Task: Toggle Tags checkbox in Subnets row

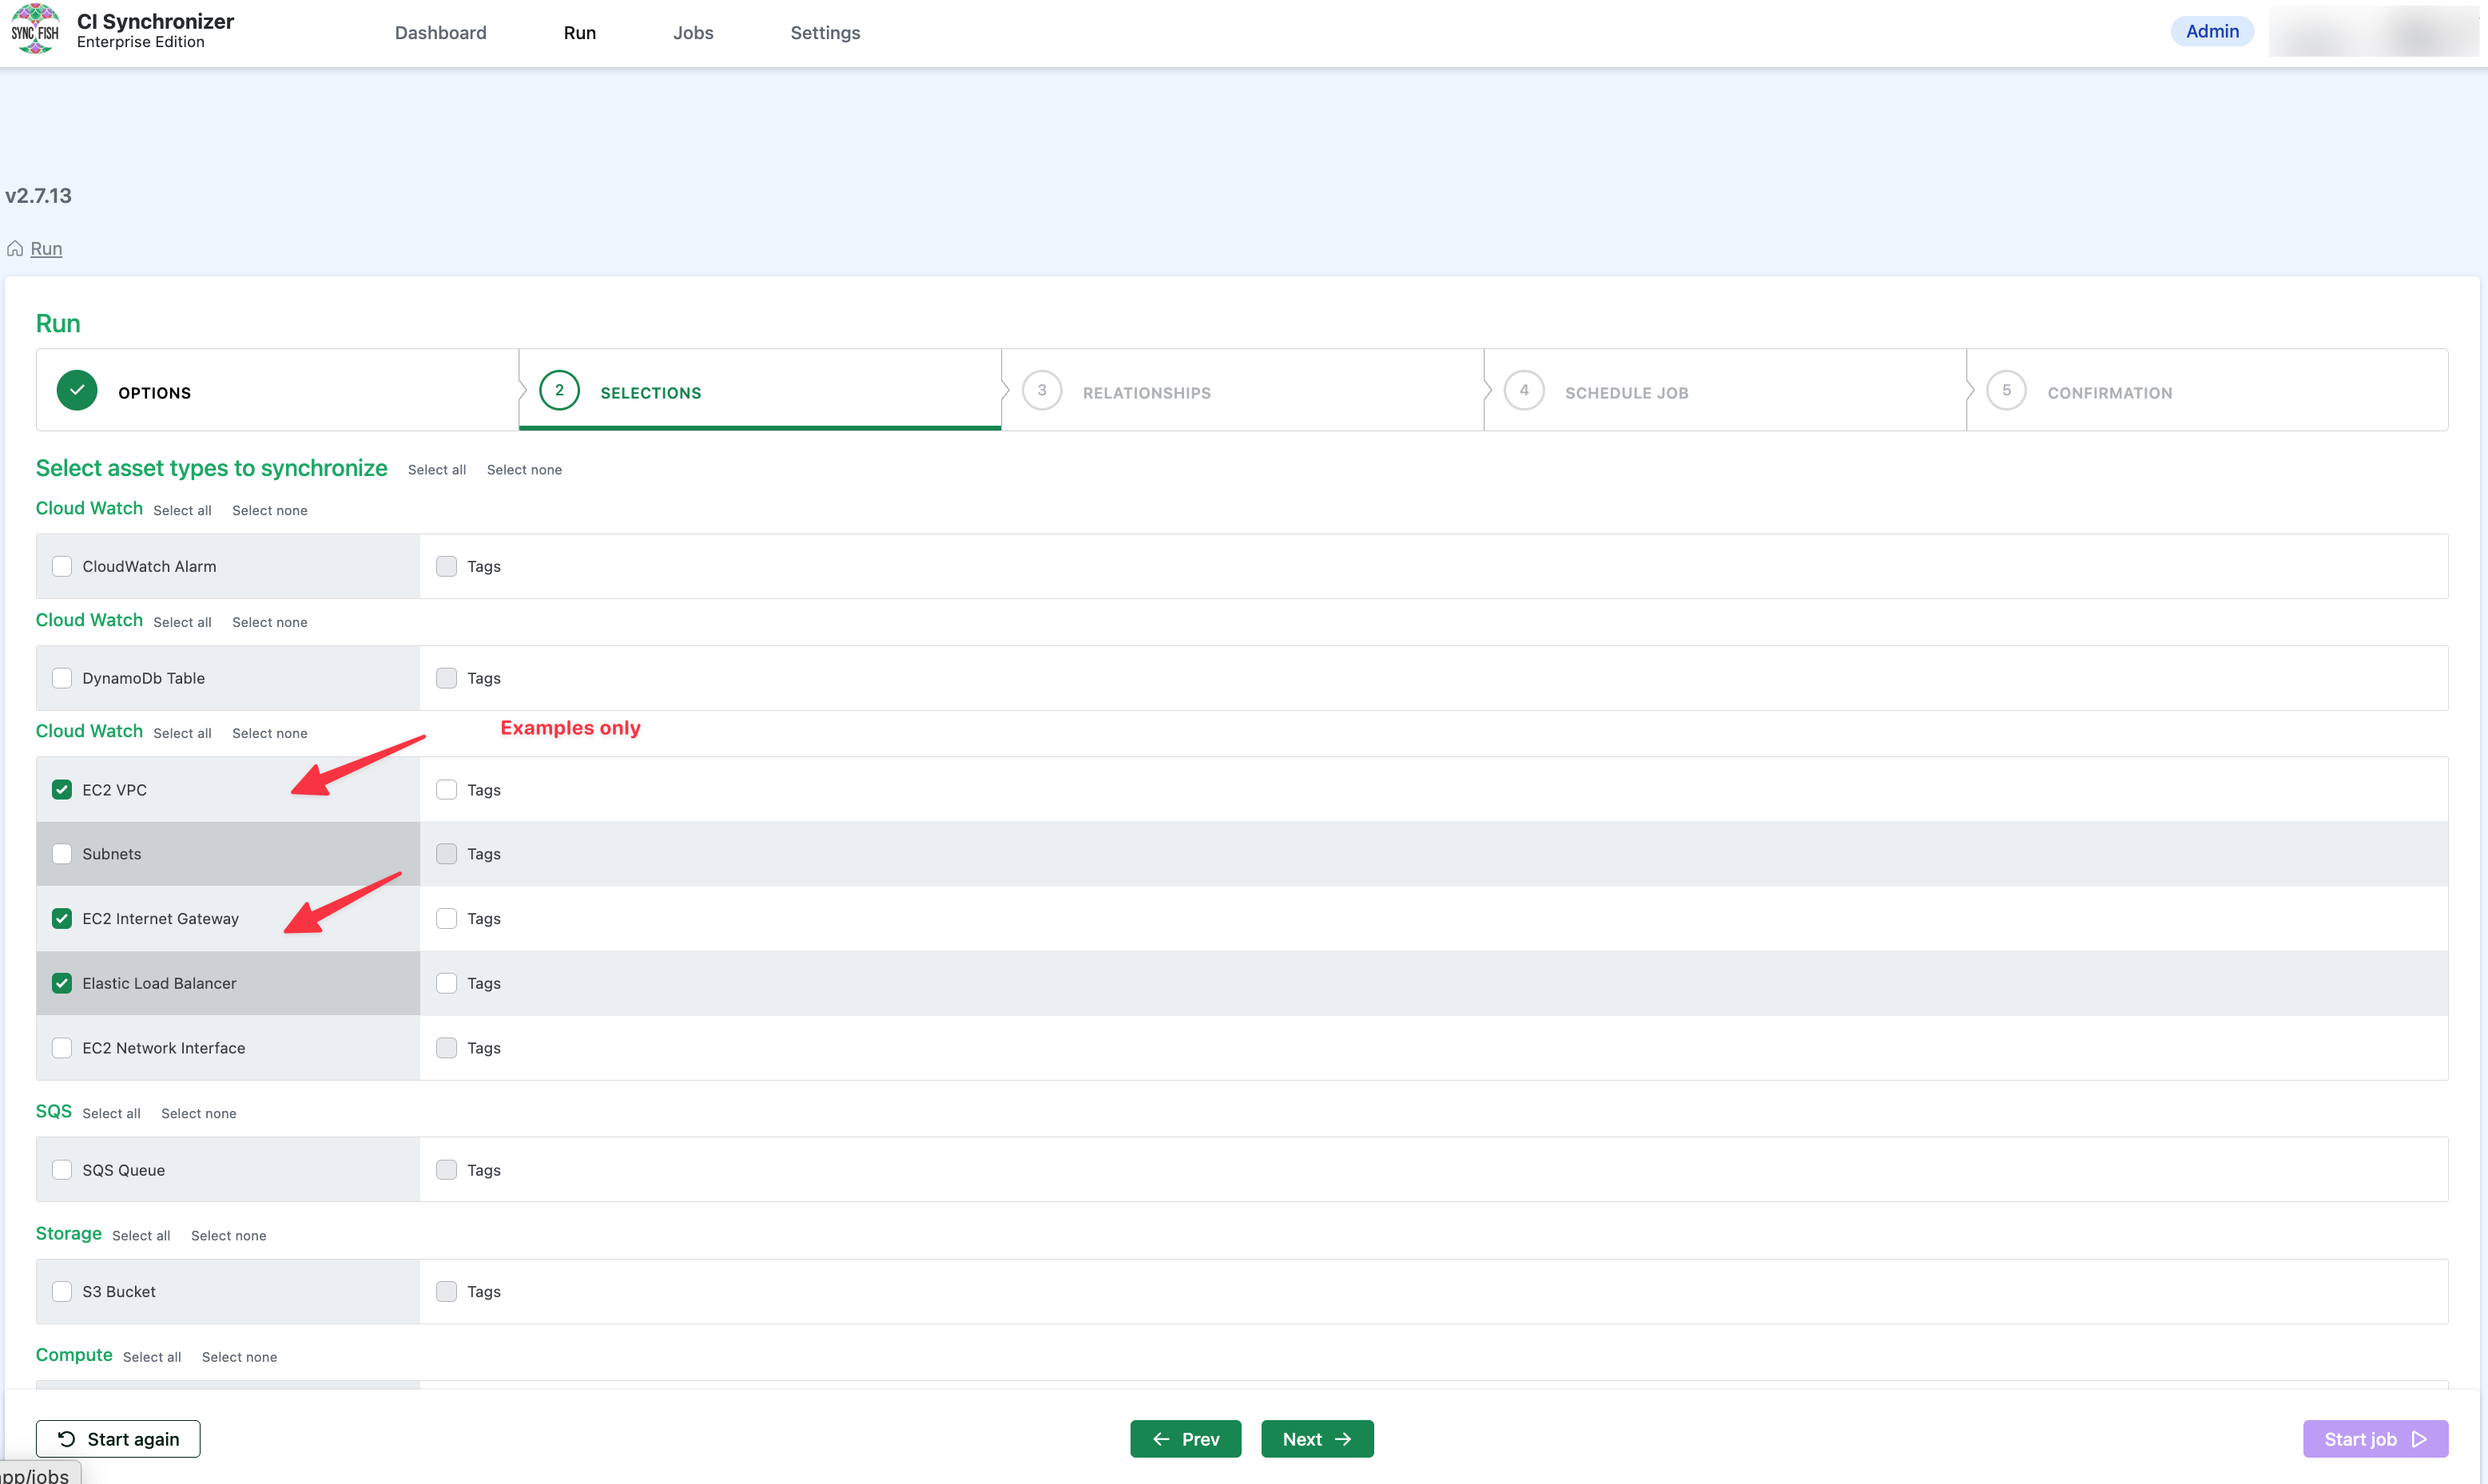Action: (x=446, y=855)
